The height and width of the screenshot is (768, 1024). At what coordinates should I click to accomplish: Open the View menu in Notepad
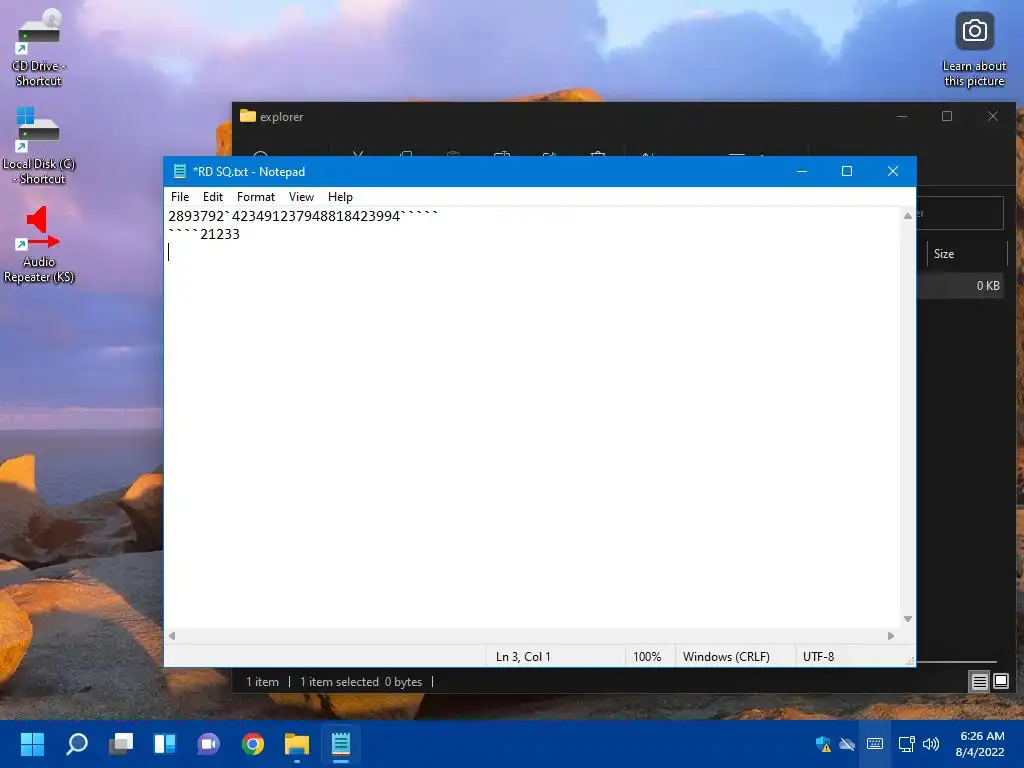tap(301, 197)
